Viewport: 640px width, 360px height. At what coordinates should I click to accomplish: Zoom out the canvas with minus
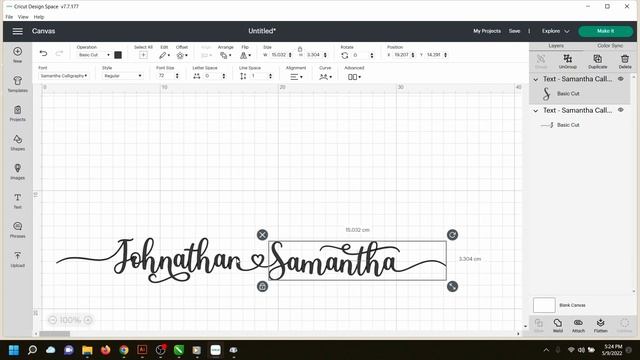click(53, 320)
